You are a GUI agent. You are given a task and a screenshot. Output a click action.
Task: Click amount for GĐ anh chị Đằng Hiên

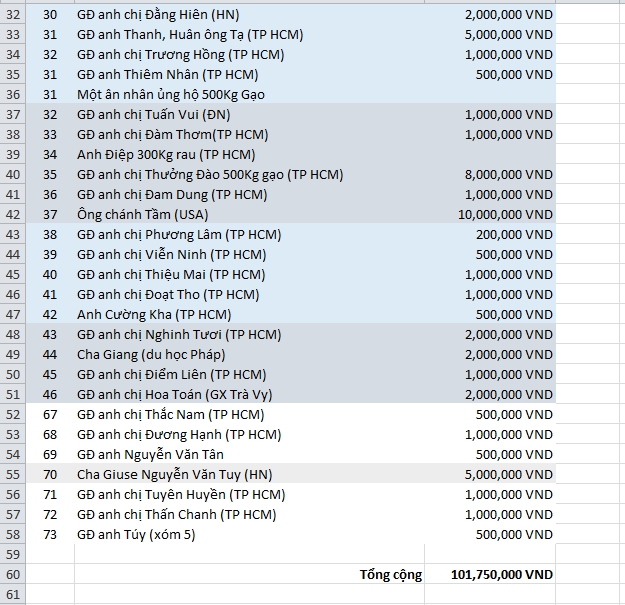pos(490,14)
